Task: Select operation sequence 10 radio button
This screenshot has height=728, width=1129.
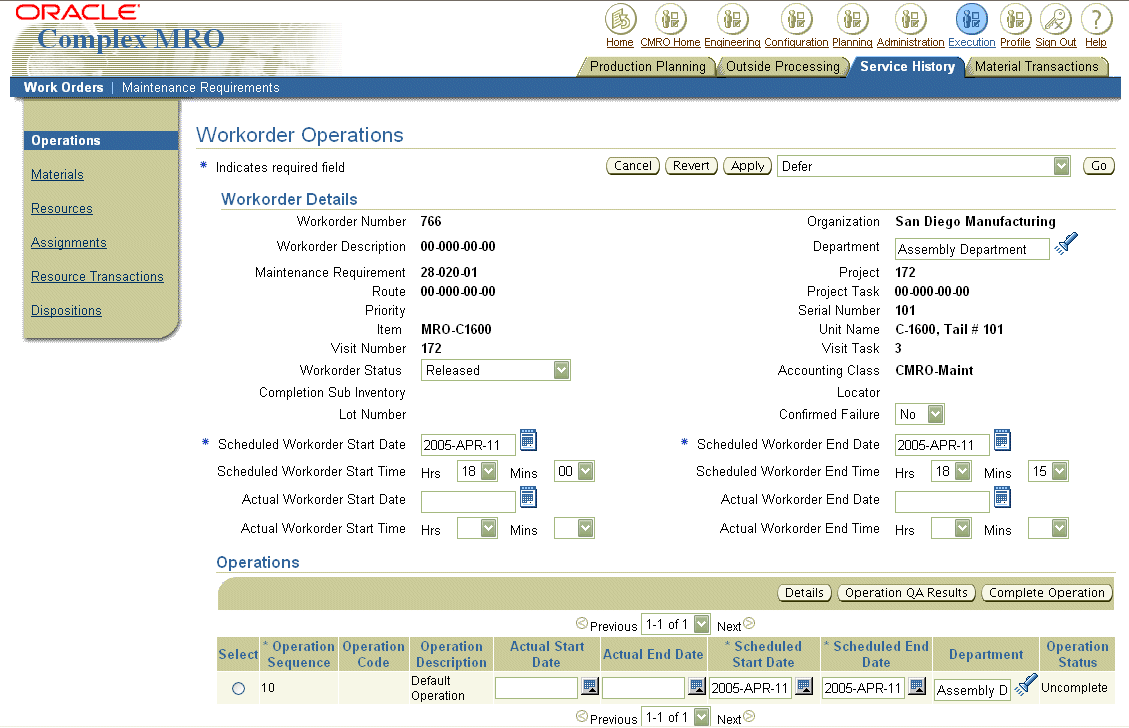Action: 238,688
